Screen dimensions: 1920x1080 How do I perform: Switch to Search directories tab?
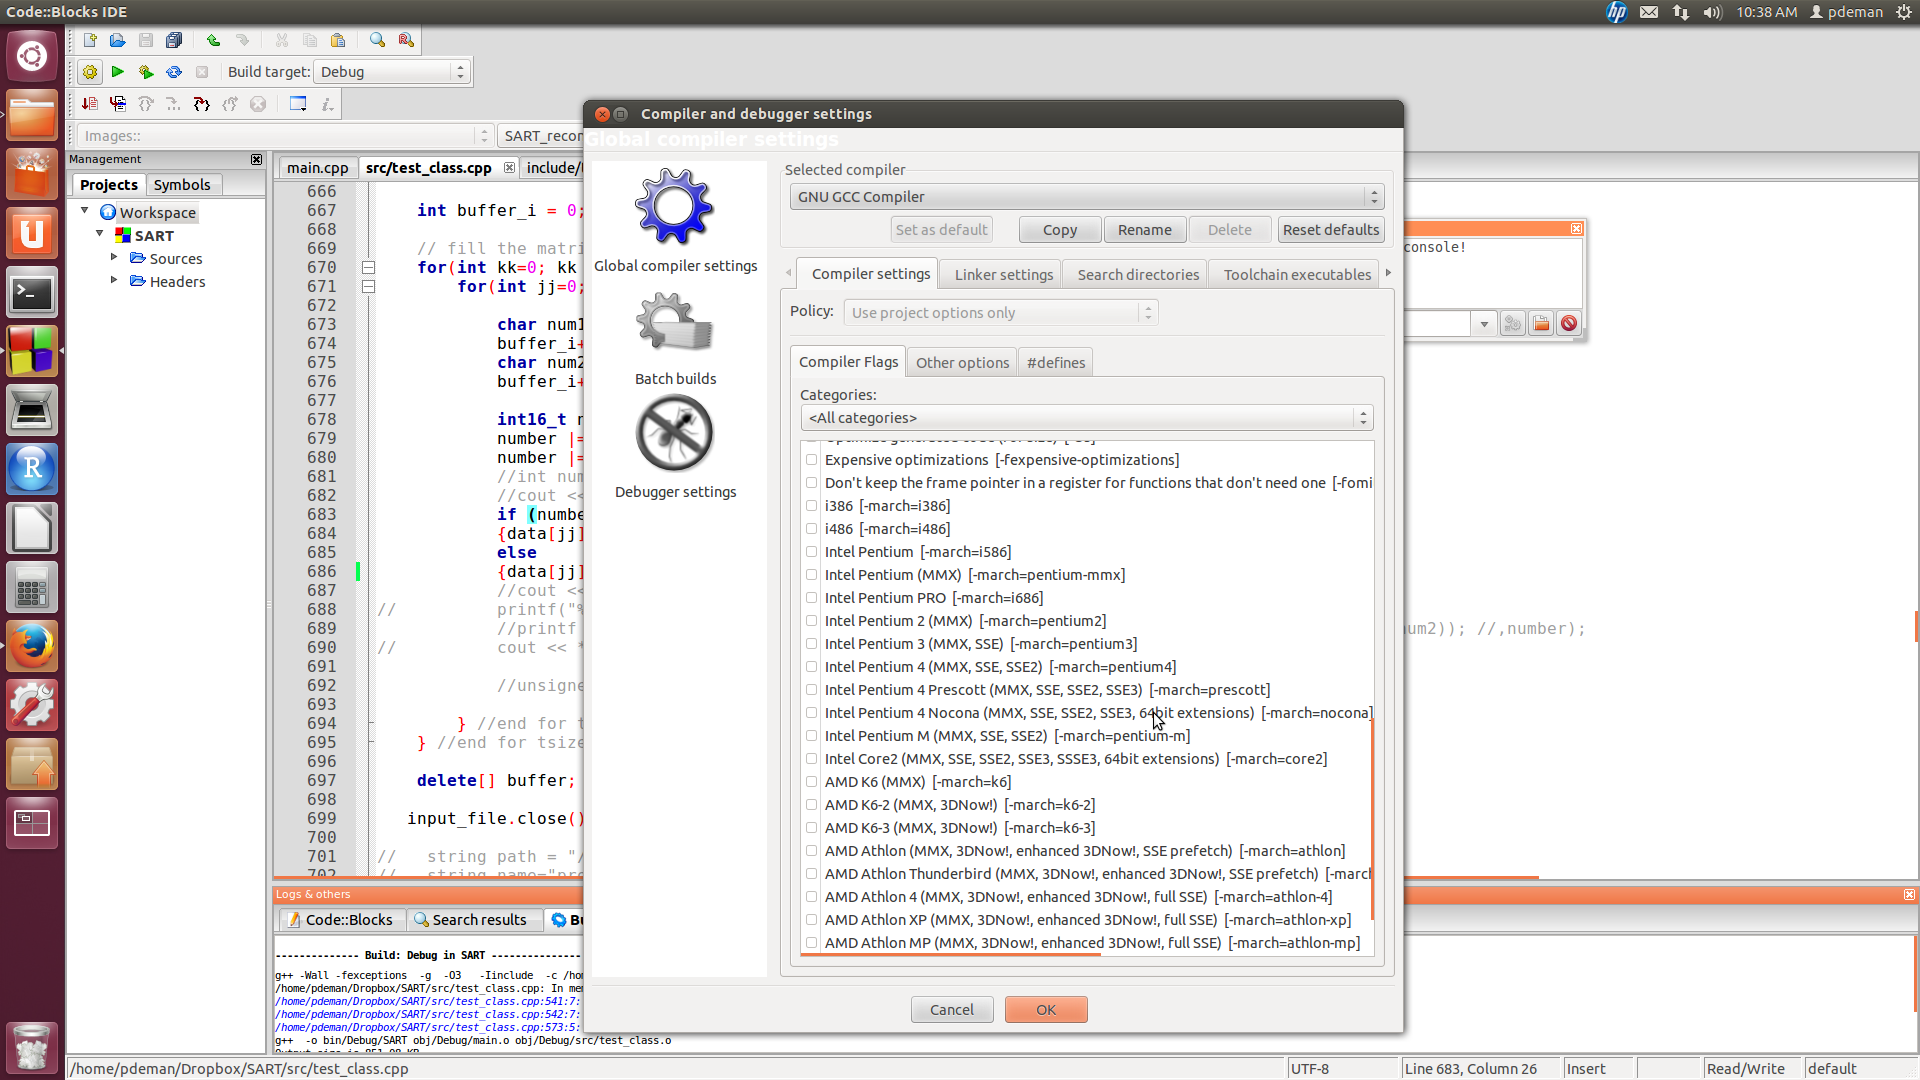[x=1138, y=274]
